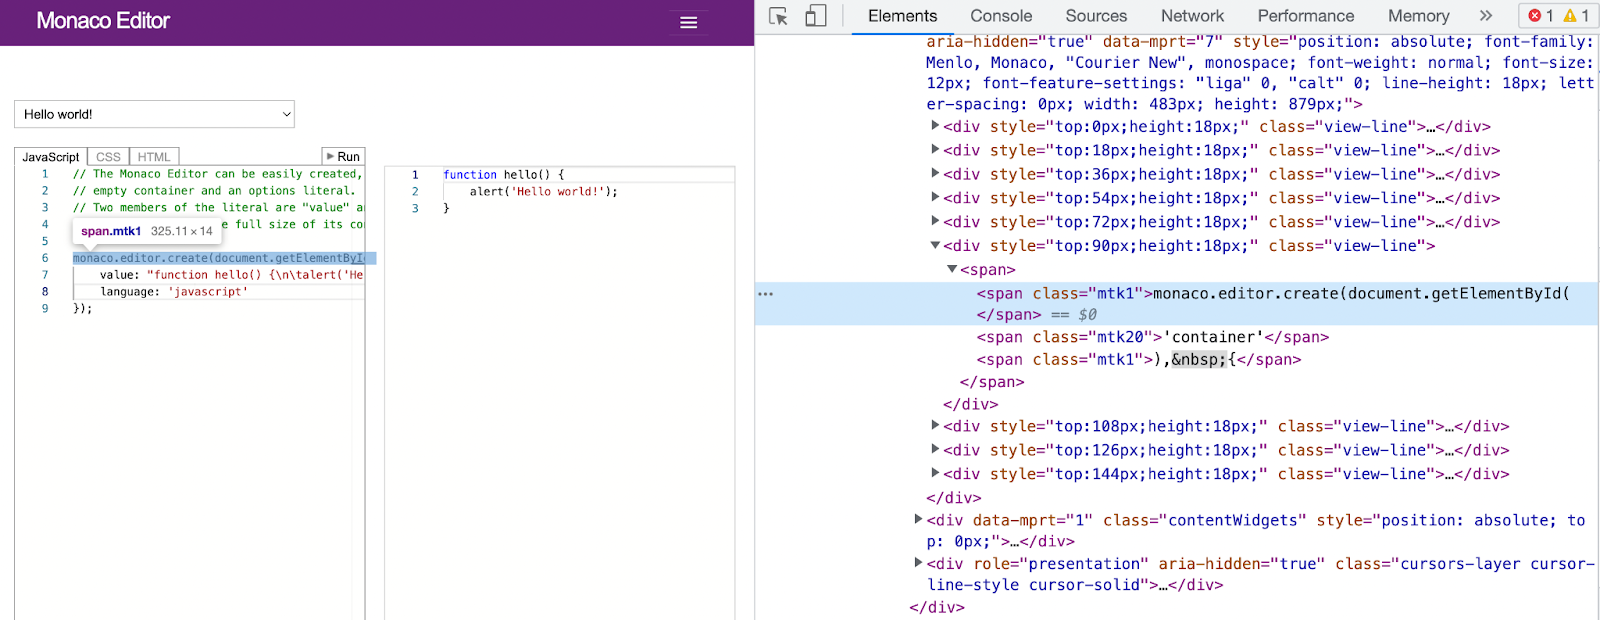Image resolution: width=1600 pixels, height=620 pixels.
Task: Click line number 9 in the editor gutter
Action: (45, 309)
